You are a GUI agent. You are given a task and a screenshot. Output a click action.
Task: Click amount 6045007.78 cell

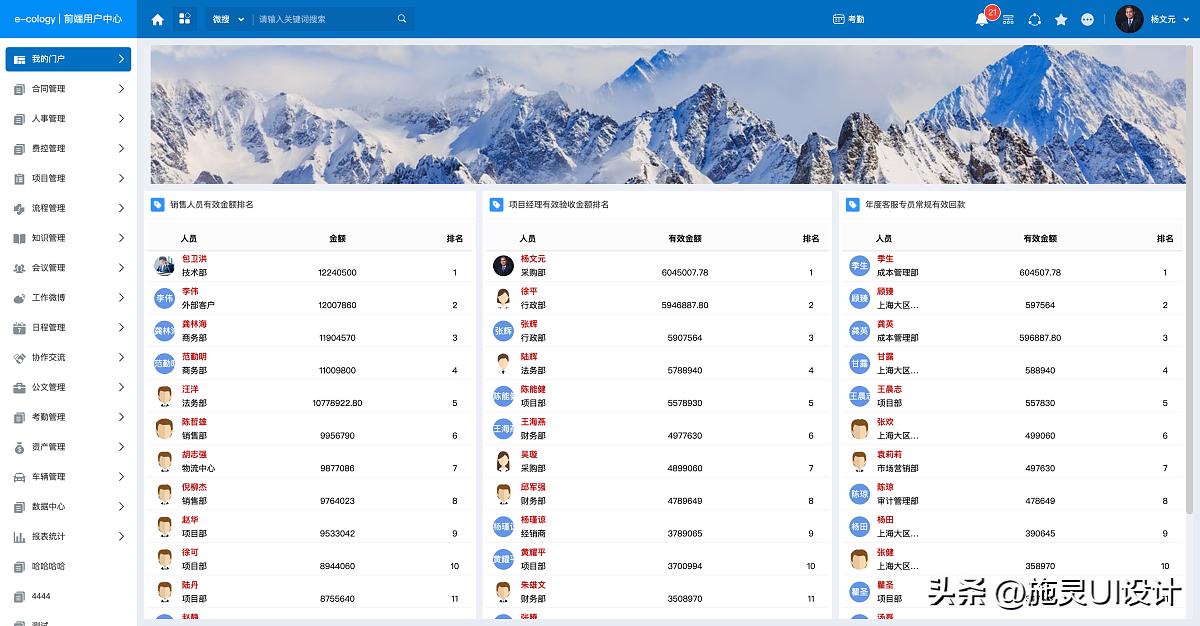click(x=685, y=273)
